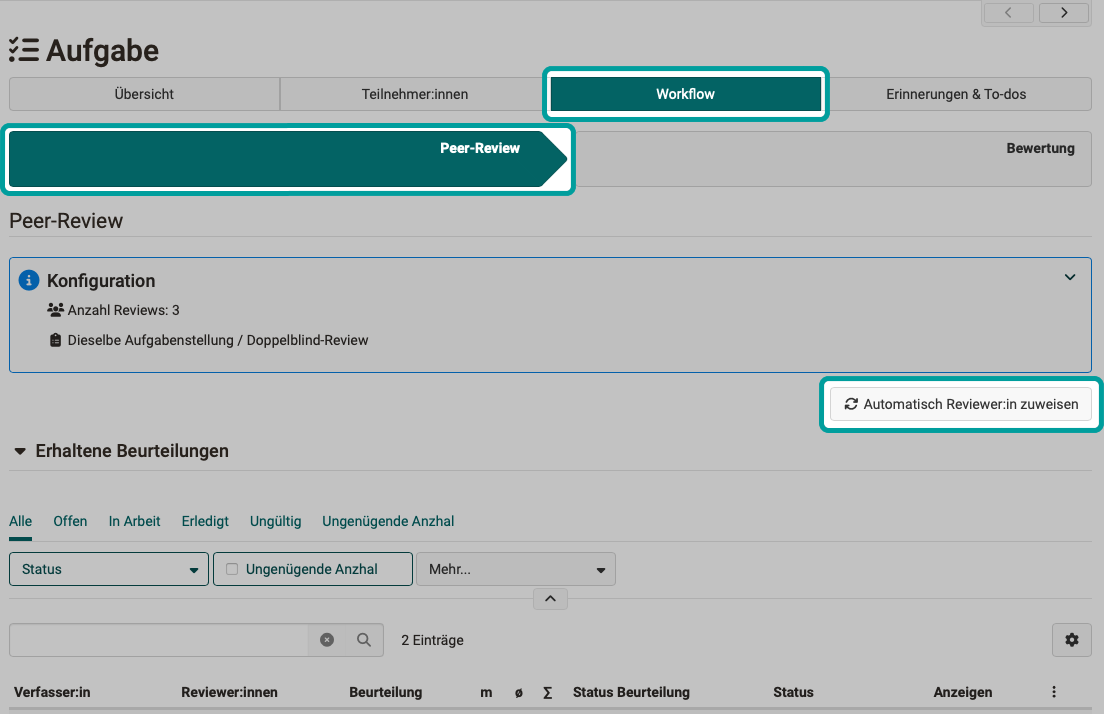Click the refresh icon inside the Reviewer assignment button
This screenshot has height=714, width=1104.
click(x=851, y=404)
